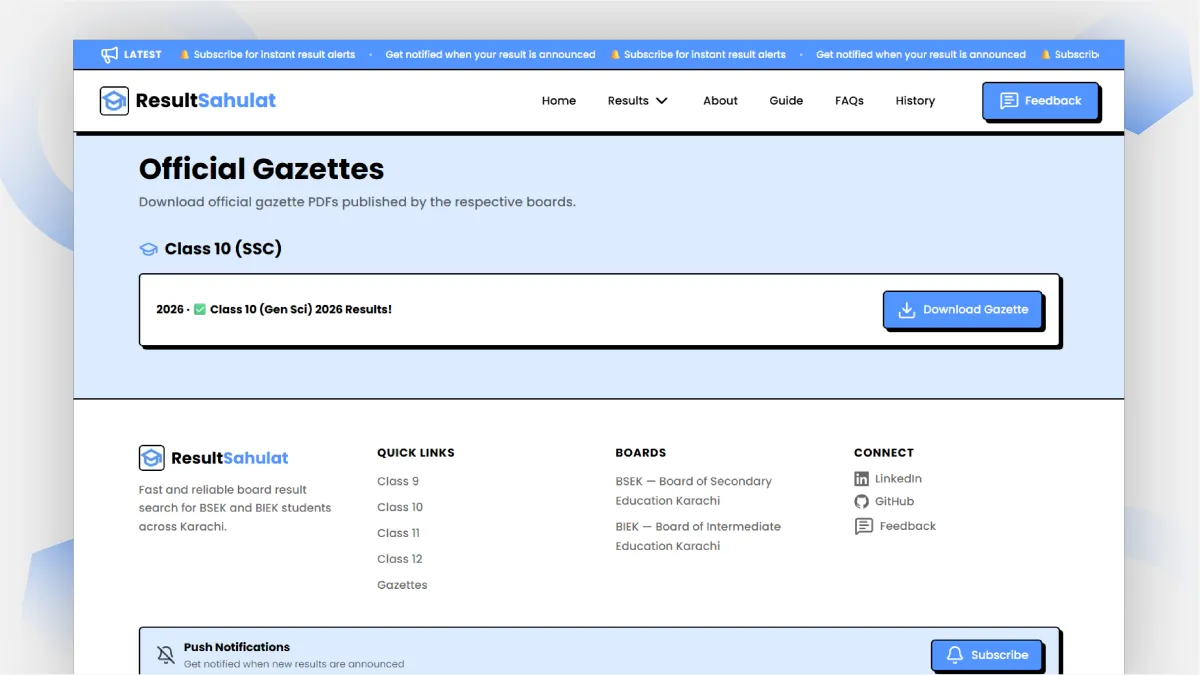Select the History navigation item
Viewport: 1200px width, 675px height.
tap(915, 101)
